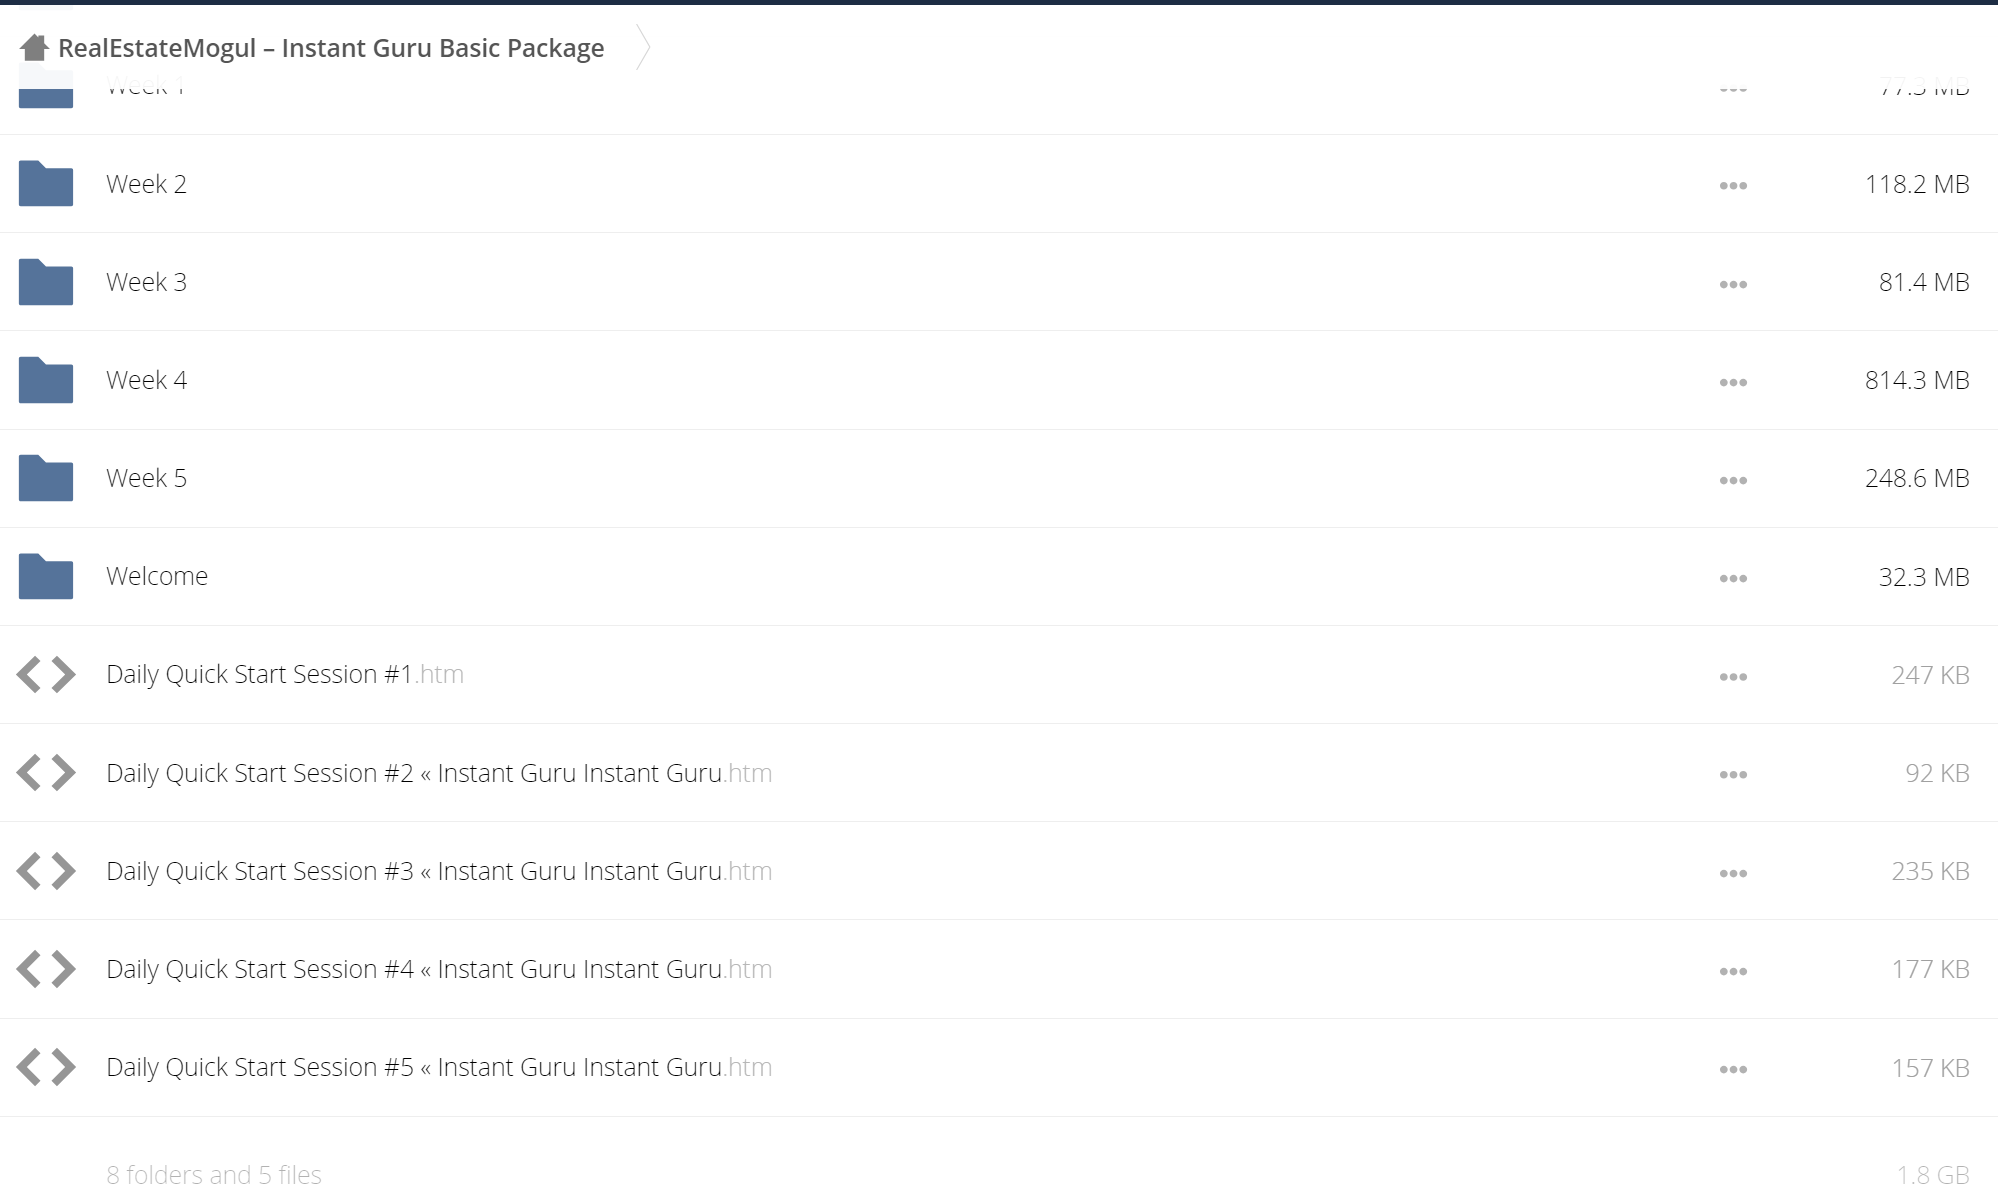Open more options for Welcome folder
Screen dimensions: 1998x1194
click(x=1733, y=578)
